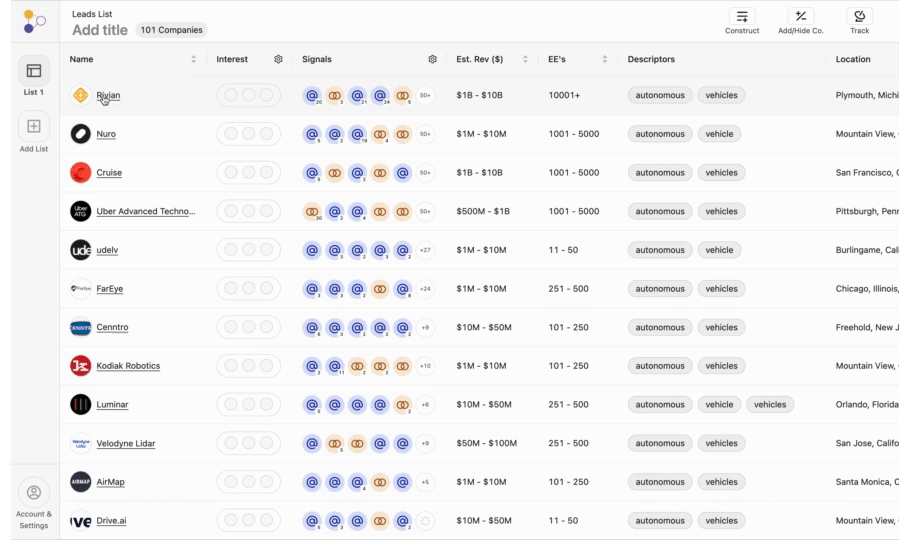Click the Signals column header
This screenshot has width=910, height=540.
coord(317,59)
